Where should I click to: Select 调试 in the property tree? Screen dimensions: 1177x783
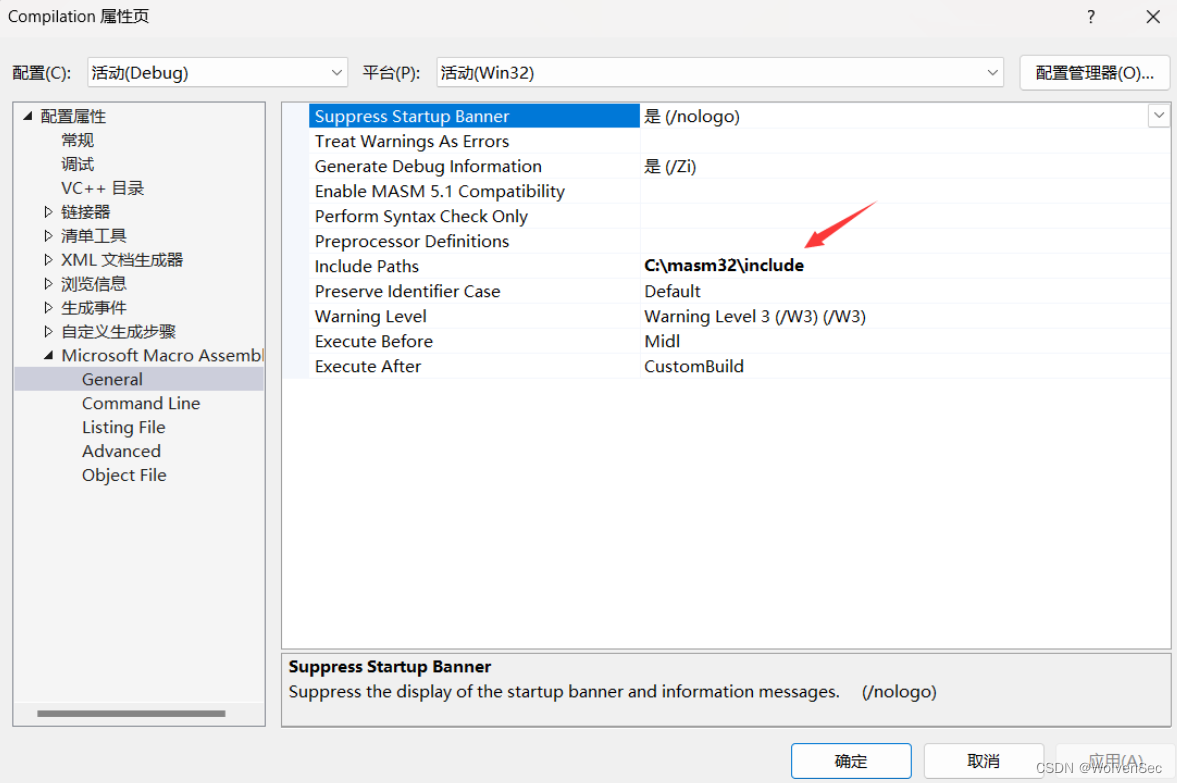(x=77, y=164)
